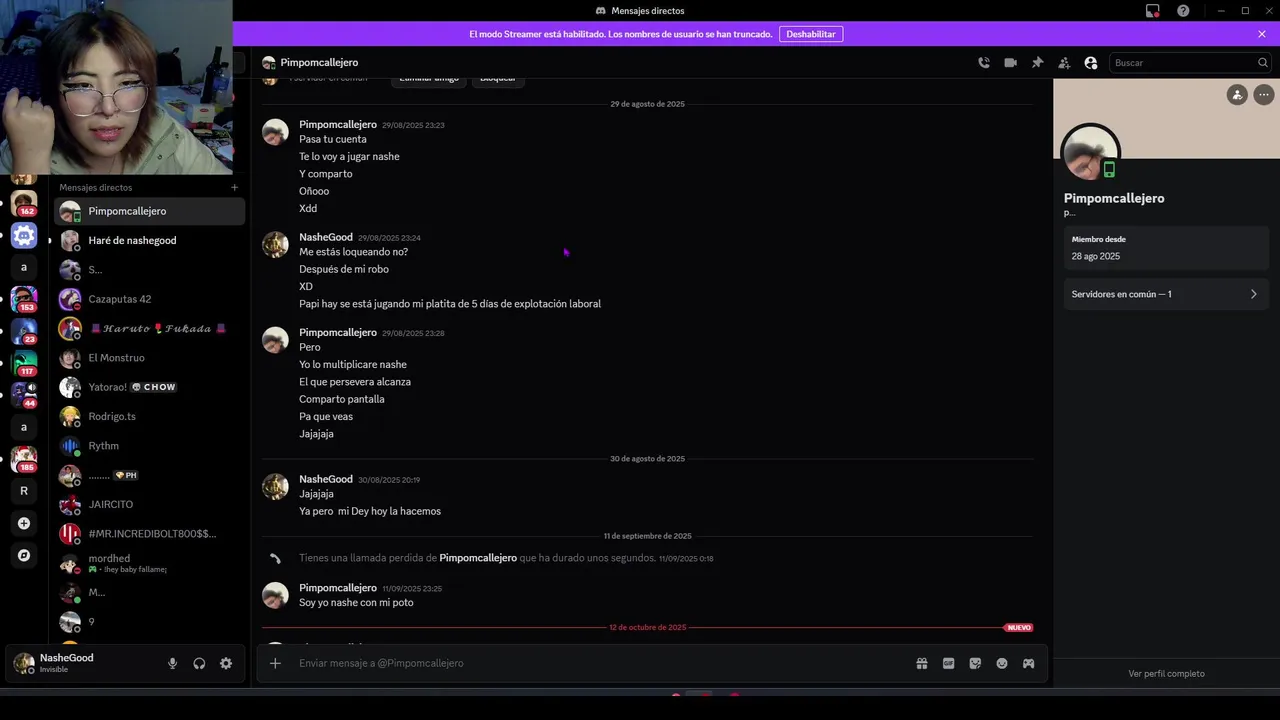Open the emoji picker
Viewport: 1280px width, 720px height.
tap(1002, 663)
